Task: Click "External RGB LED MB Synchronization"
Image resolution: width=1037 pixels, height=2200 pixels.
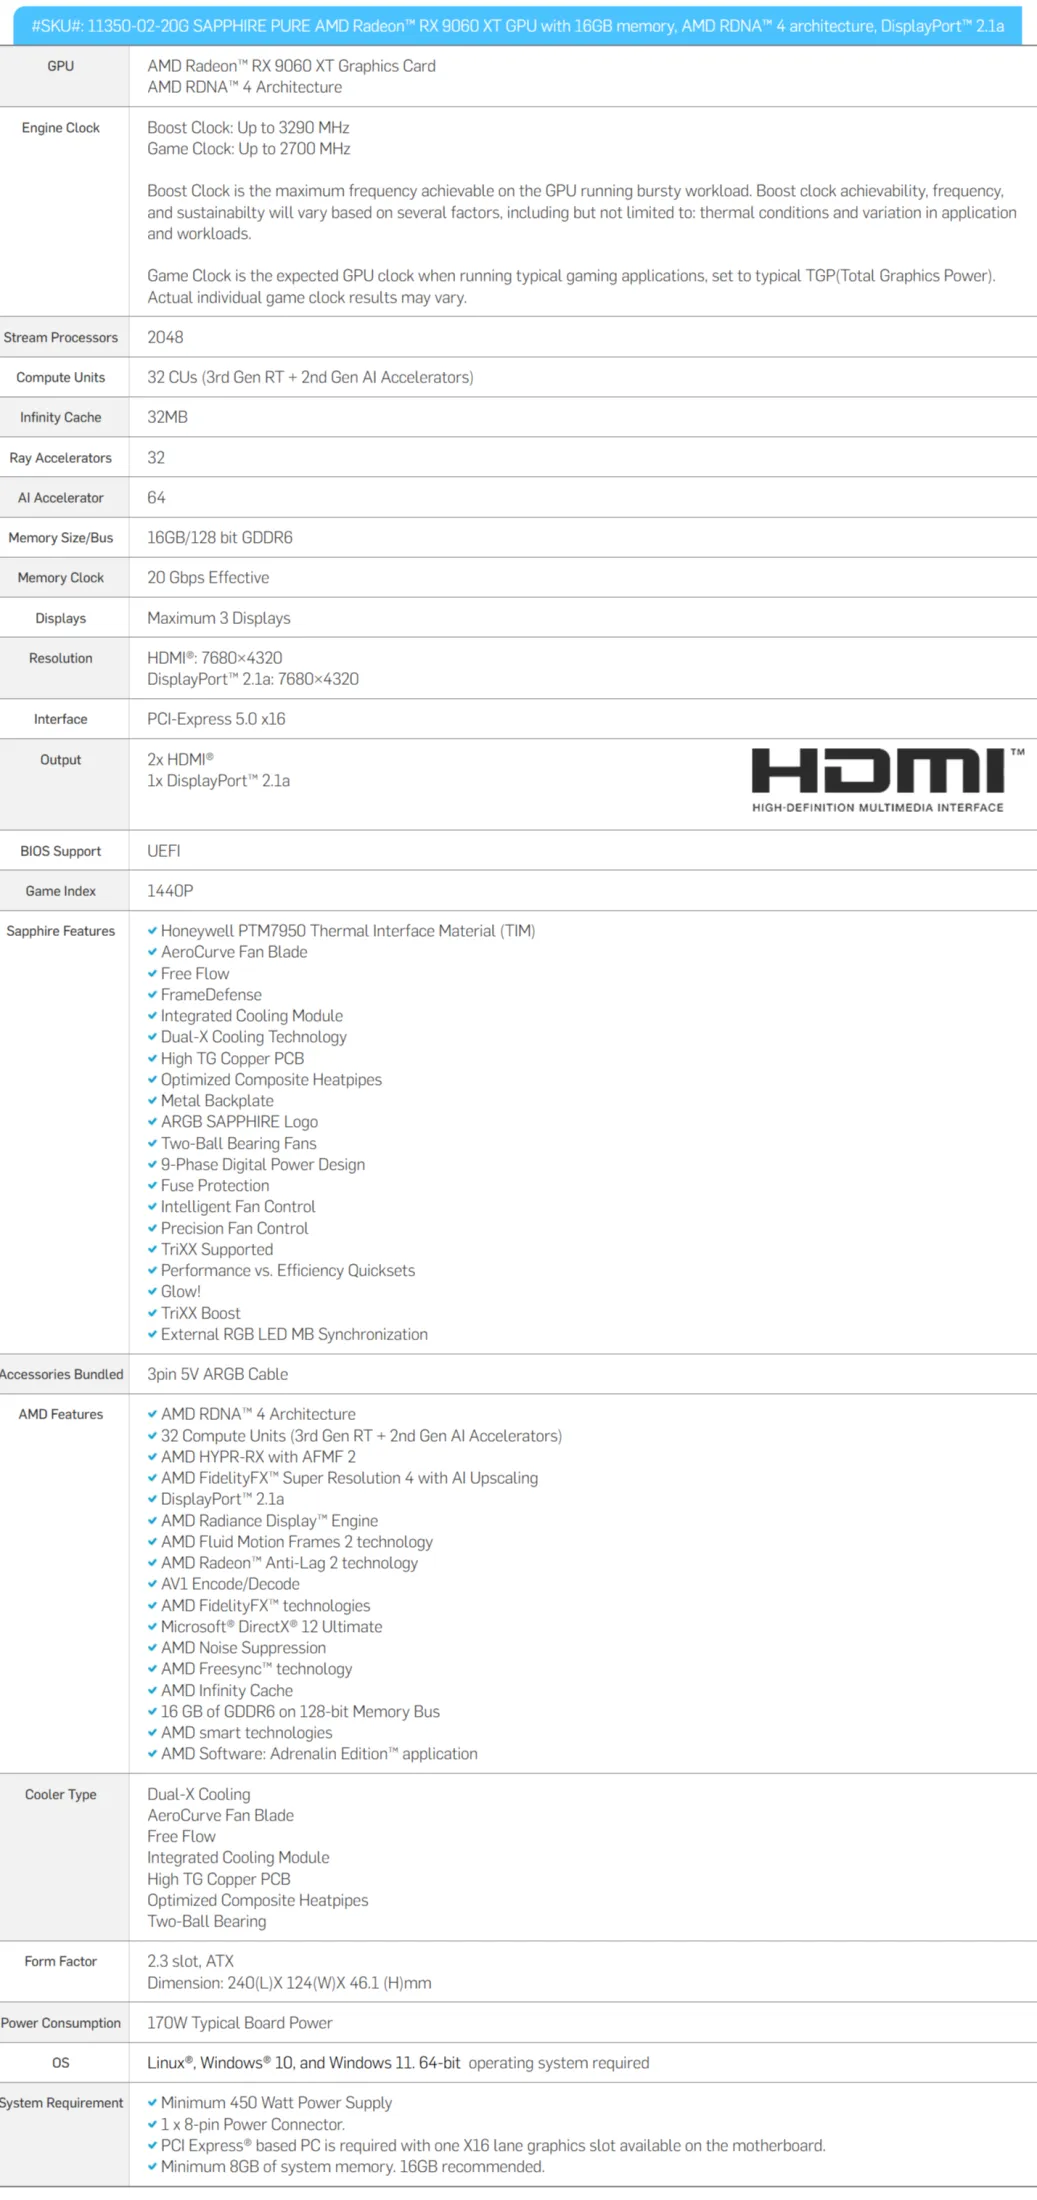Action: pos(294,1334)
